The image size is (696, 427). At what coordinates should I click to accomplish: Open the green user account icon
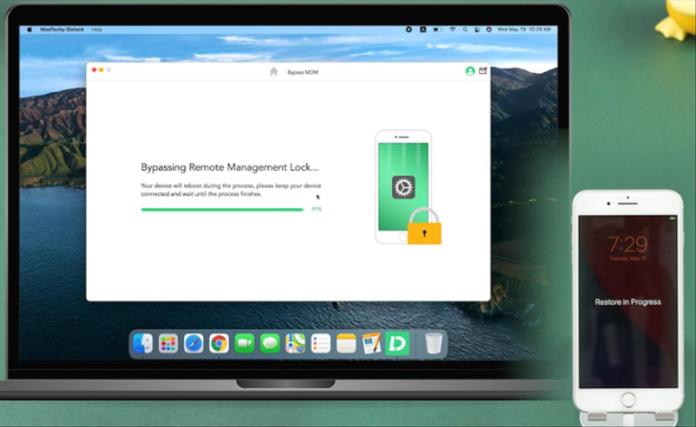pos(470,71)
